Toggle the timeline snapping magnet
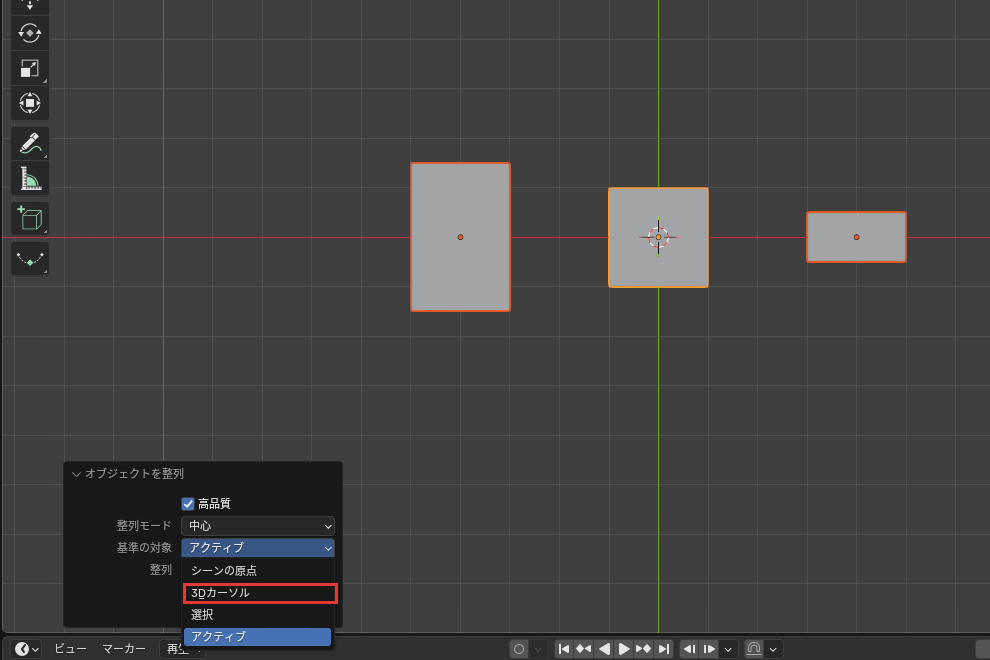The width and height of the screenshot is (990, 660). coord(754,649)
